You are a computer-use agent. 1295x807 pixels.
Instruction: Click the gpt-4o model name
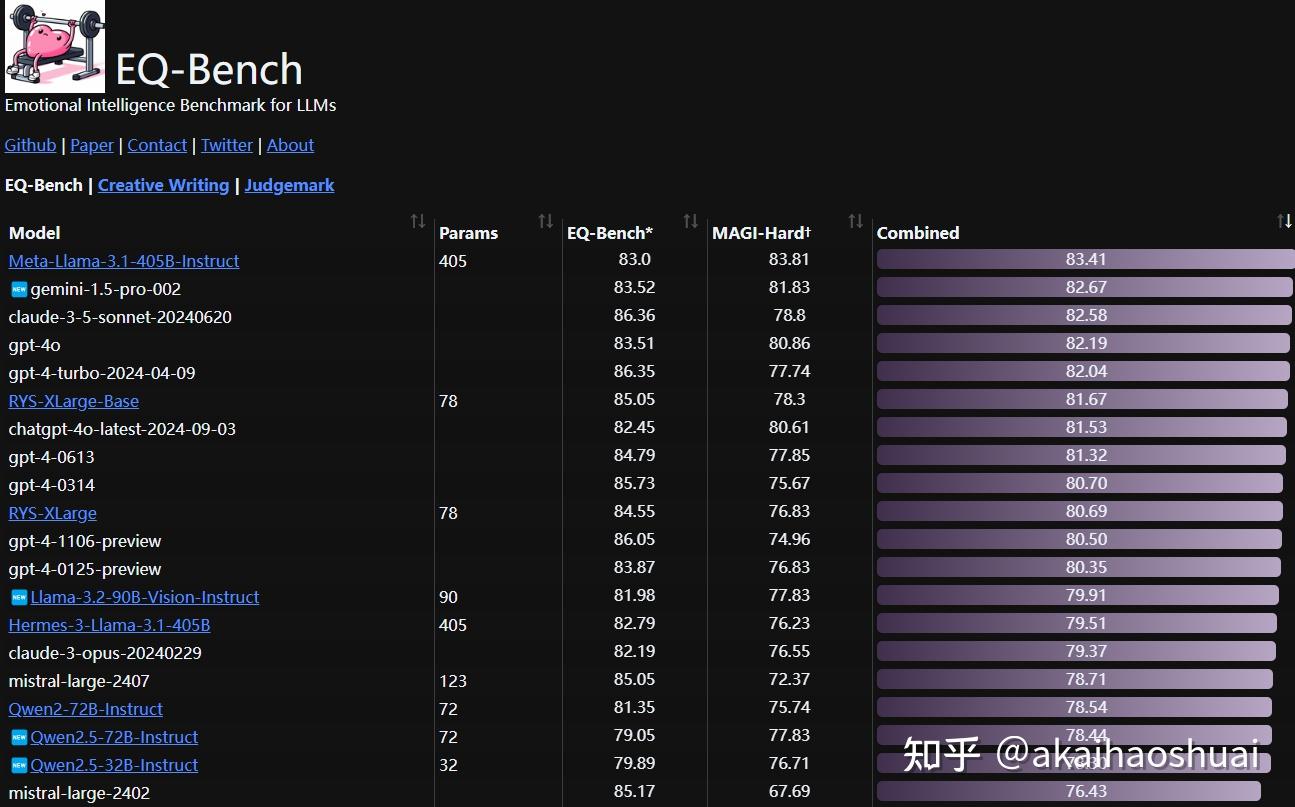pos(35,345)
